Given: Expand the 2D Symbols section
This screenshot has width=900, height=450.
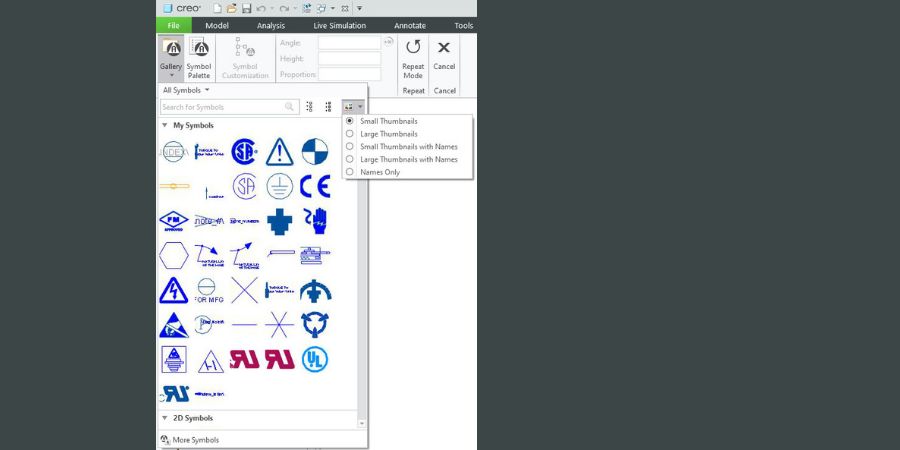Looking at the screenshot, I should pos(164,418).
